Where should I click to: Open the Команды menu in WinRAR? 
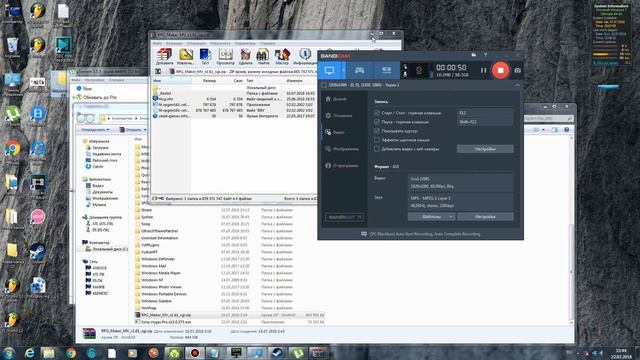tap(174, 43)
